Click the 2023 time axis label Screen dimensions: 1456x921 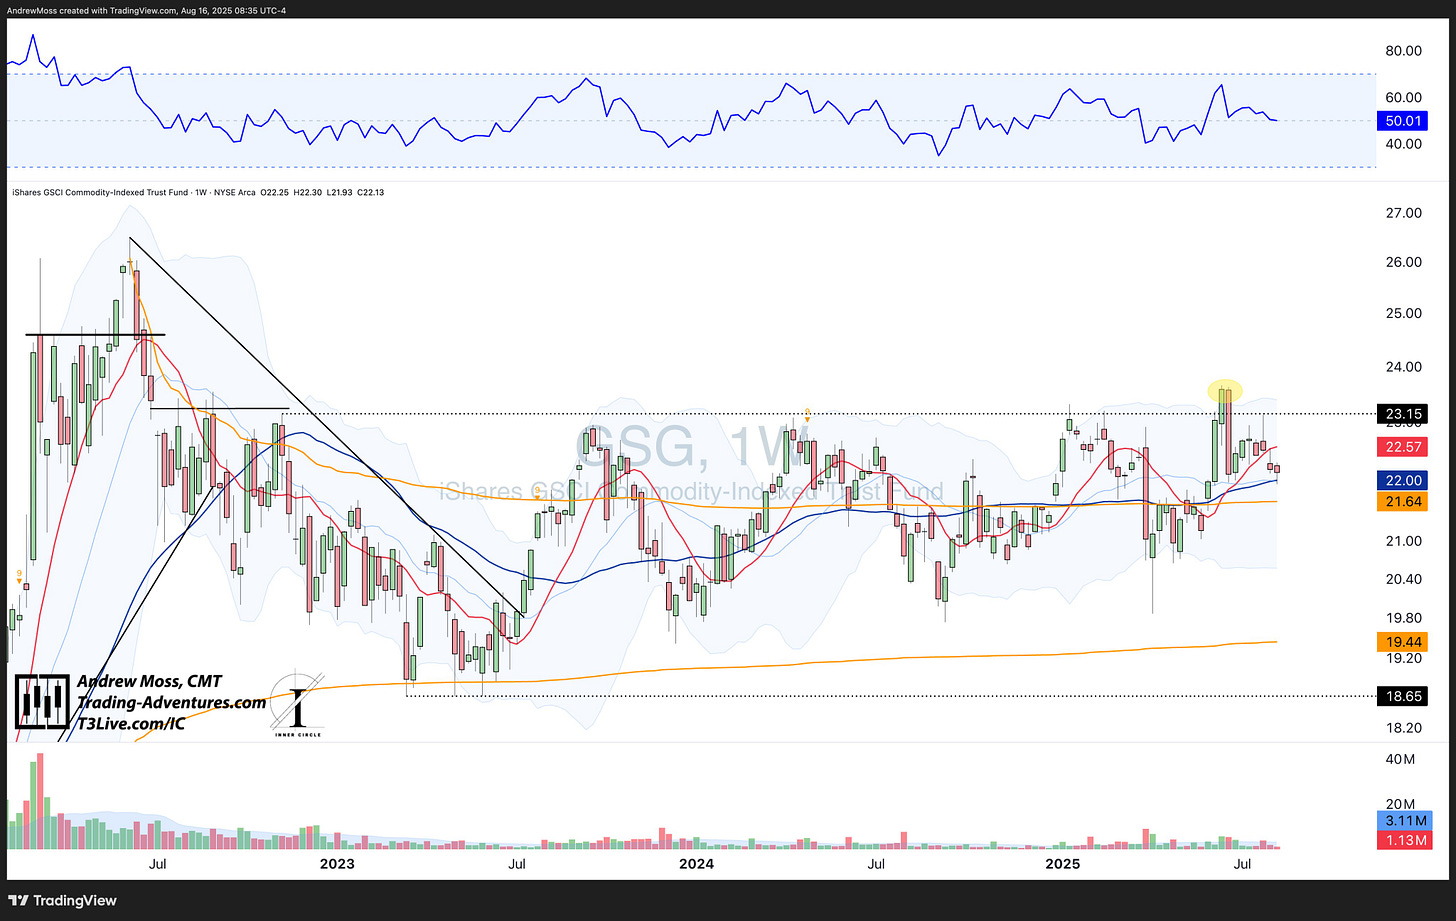point(336,863)
